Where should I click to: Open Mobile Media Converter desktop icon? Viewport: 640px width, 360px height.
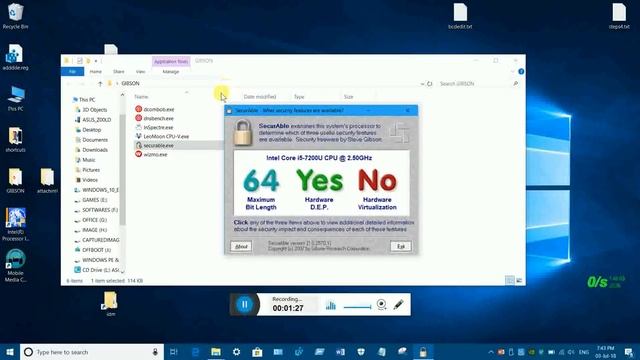(x=16, y=265)
